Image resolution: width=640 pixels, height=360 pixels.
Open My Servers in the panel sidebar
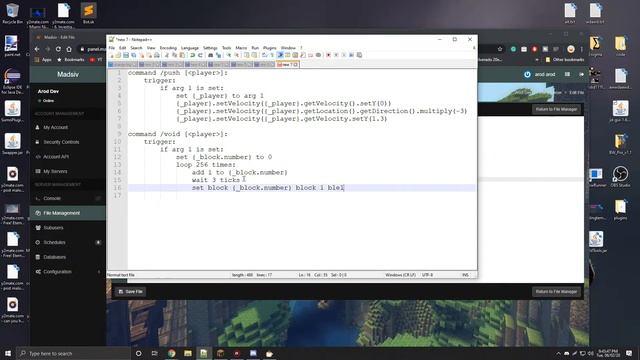tap(55, 171)
